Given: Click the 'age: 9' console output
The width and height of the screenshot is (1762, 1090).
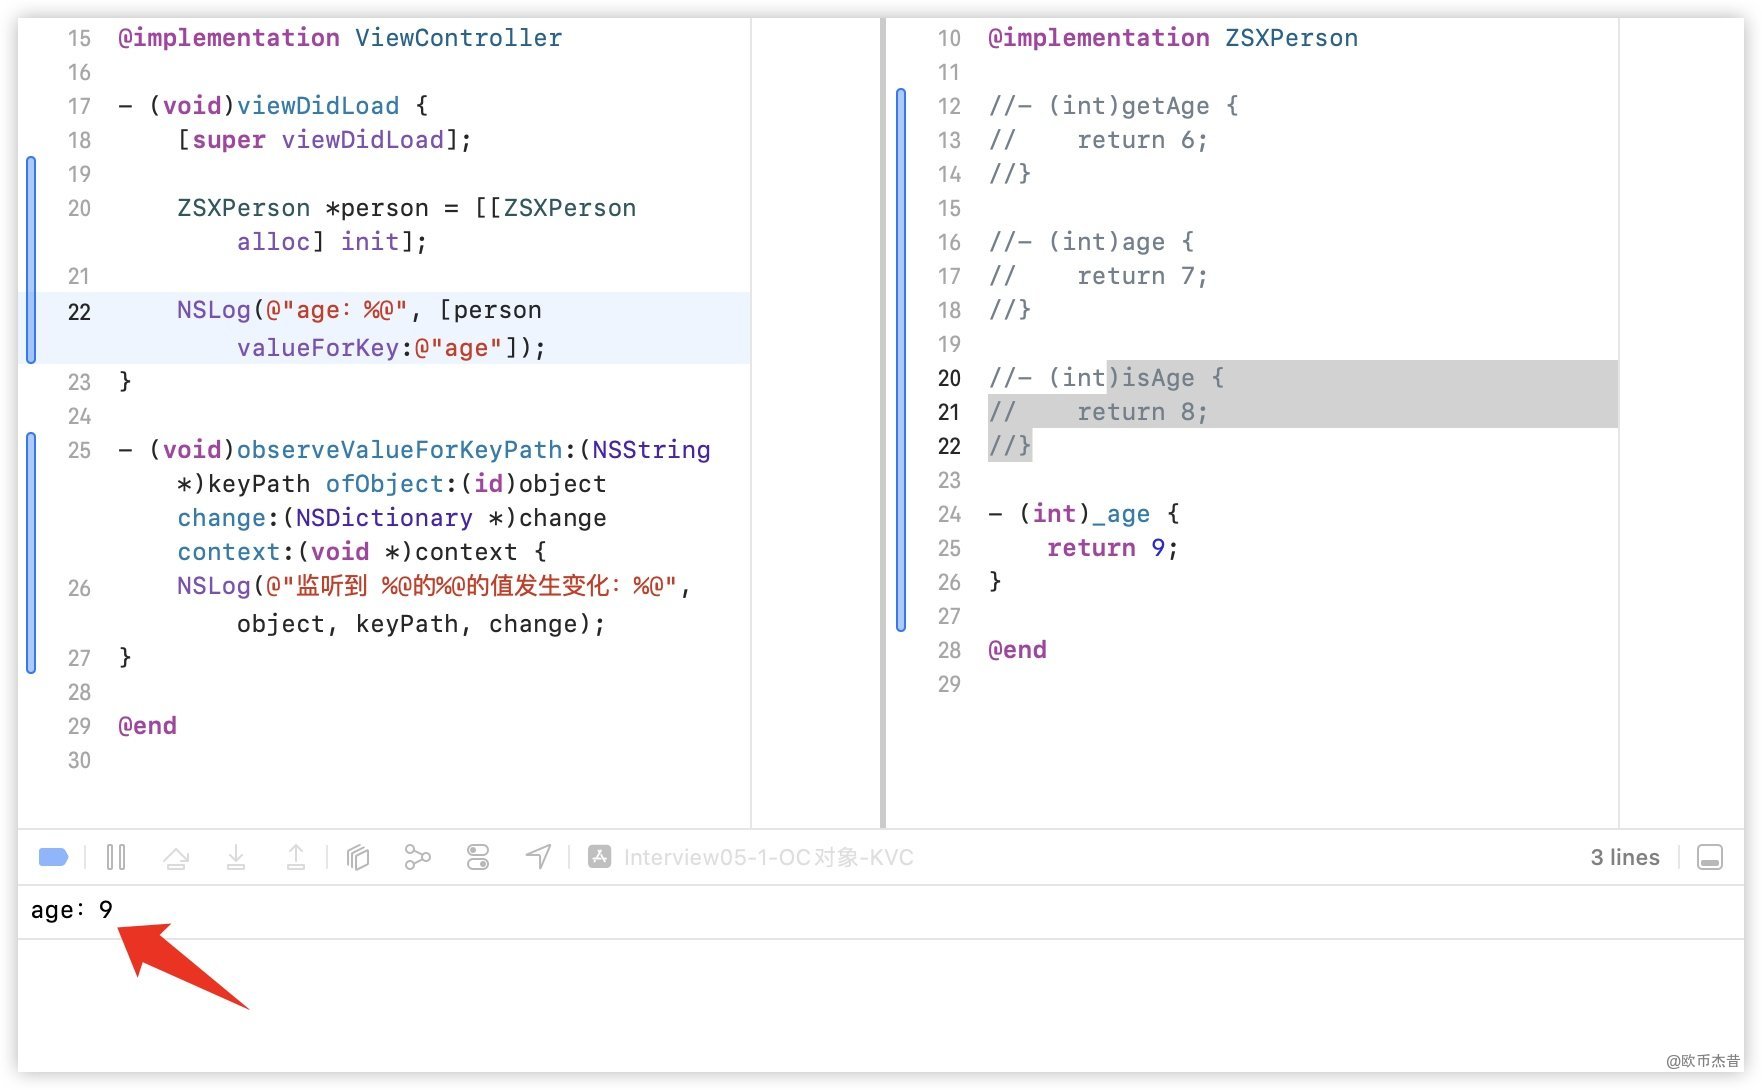Looking at the screenshot, I should coord(71,910).
